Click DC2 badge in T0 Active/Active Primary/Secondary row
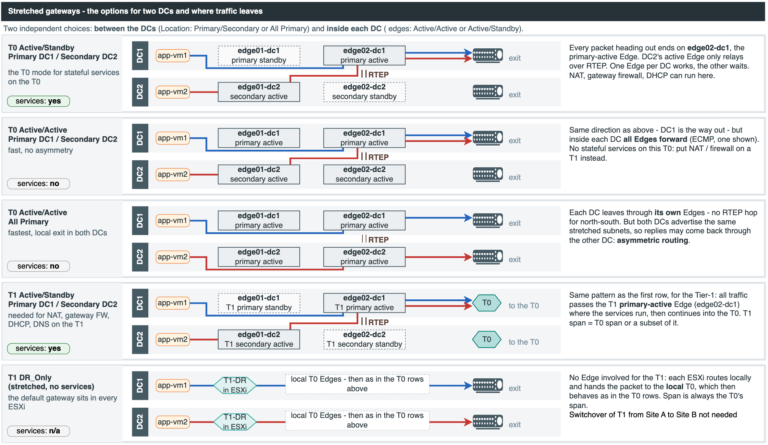The height and width of the screenshot is (445, 768). tap(140, 174)
